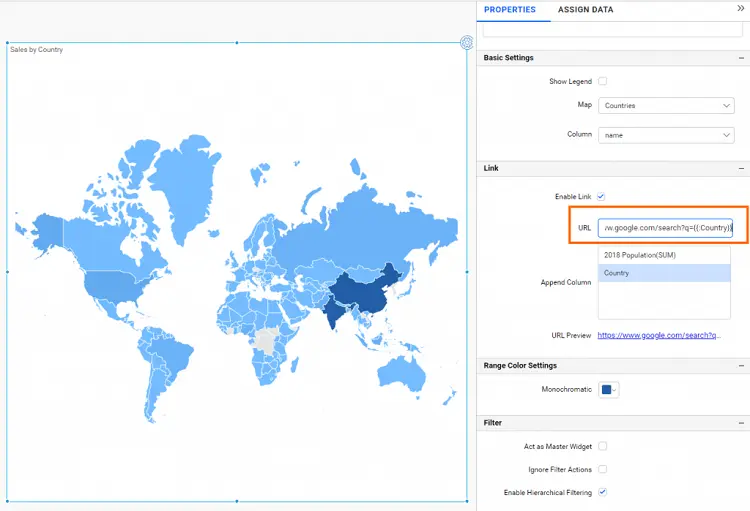
Task: Collapse the Basic Settings section
Action: click(x=741, y=58)
